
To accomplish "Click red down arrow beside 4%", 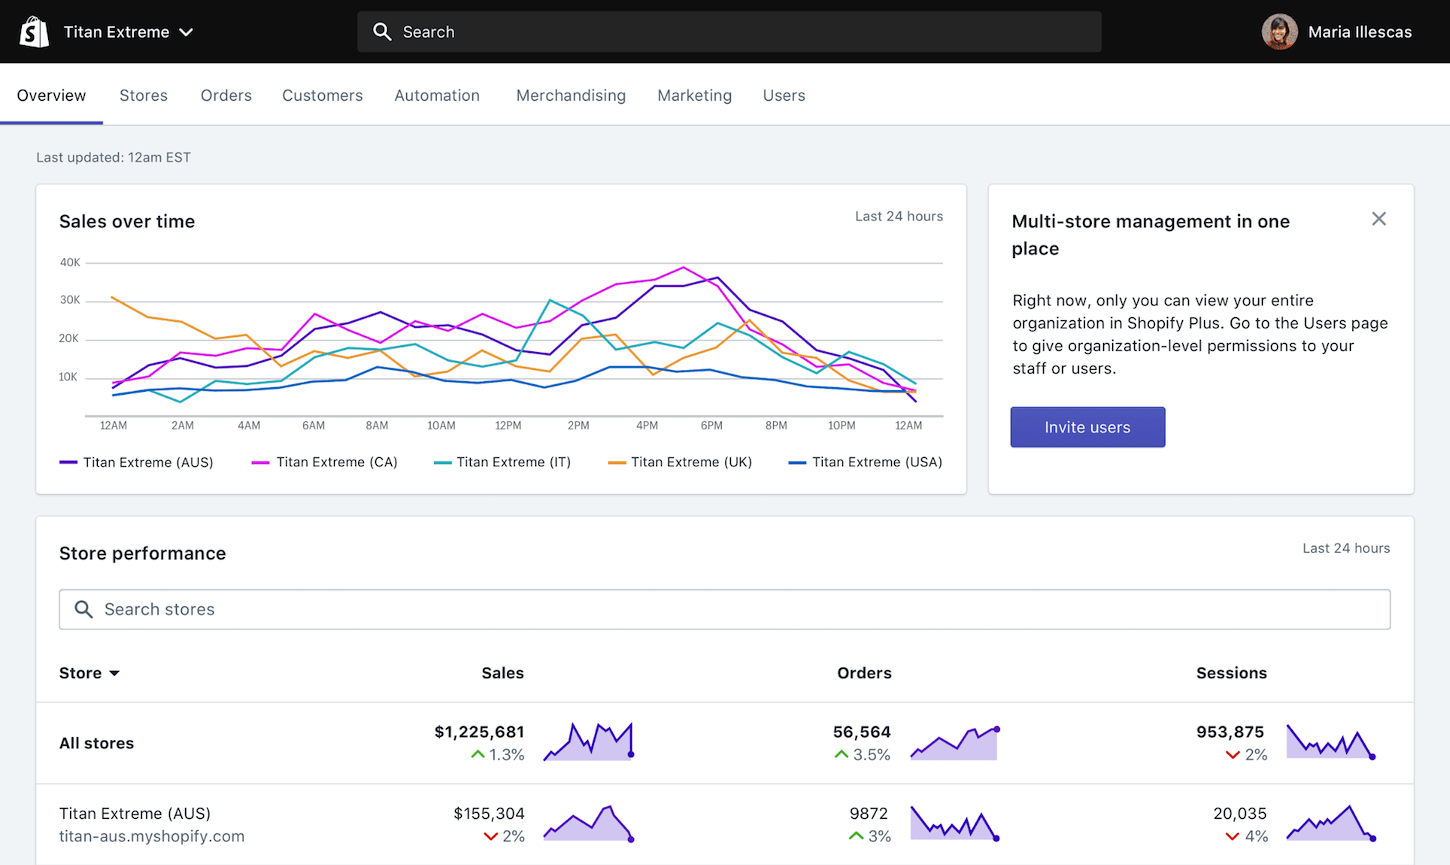I will (x=1233, y=836).
